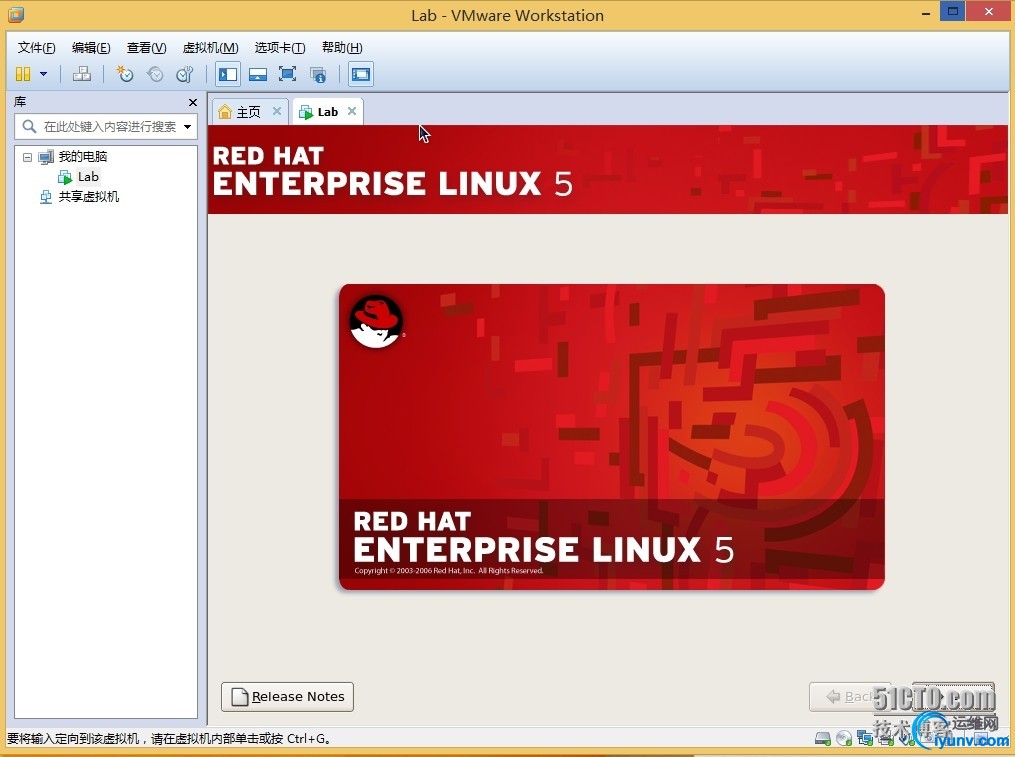Click the network adapter status icon
The width and height of the screenshot is (1015, 757).
[865, 738]
